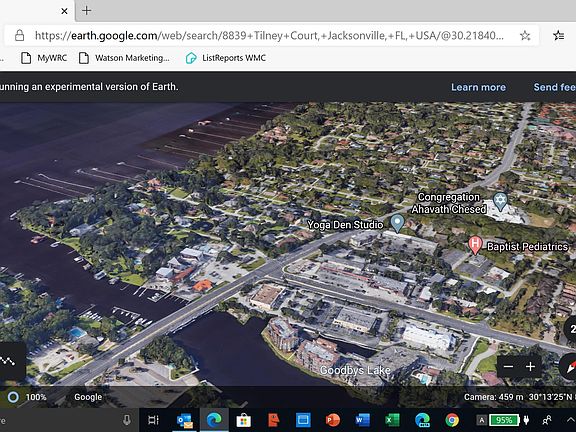This screenshot has height=432, width=576.
Task: Open the orange face app on taskbar
Action: coord(273,420)
